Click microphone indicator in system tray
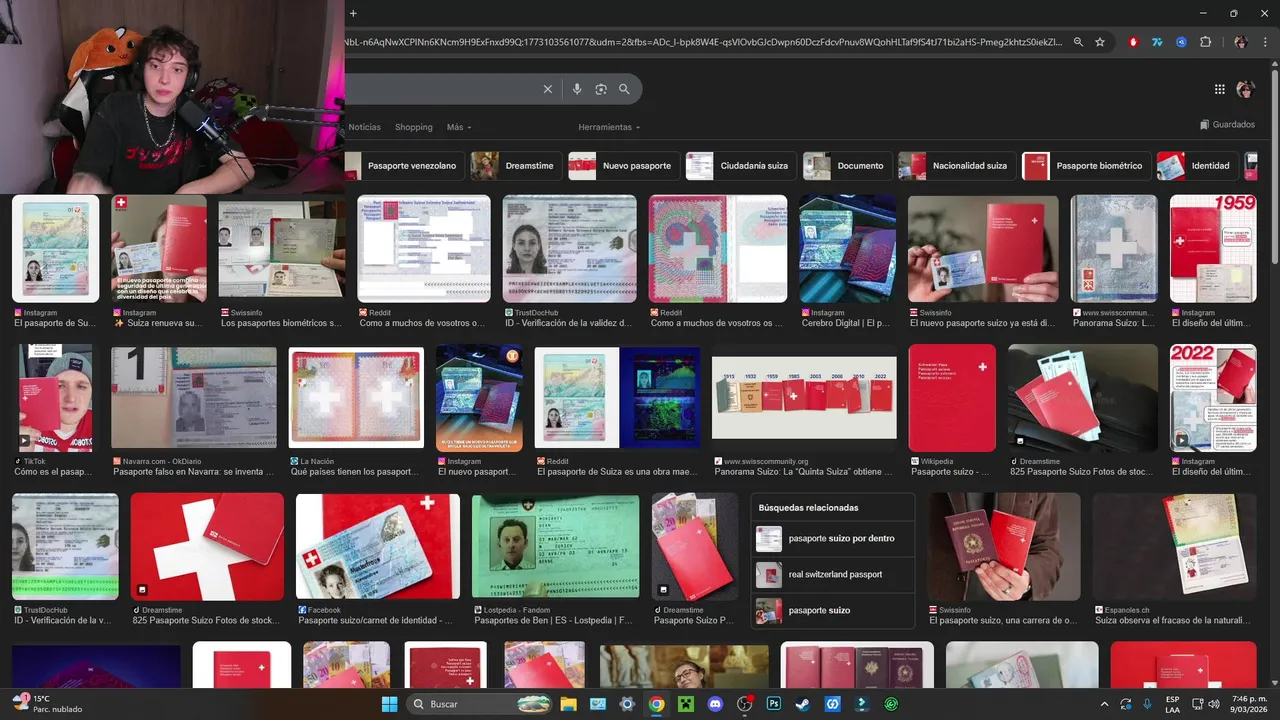This screenshot has height=720, width=1280. (1147, 704)
